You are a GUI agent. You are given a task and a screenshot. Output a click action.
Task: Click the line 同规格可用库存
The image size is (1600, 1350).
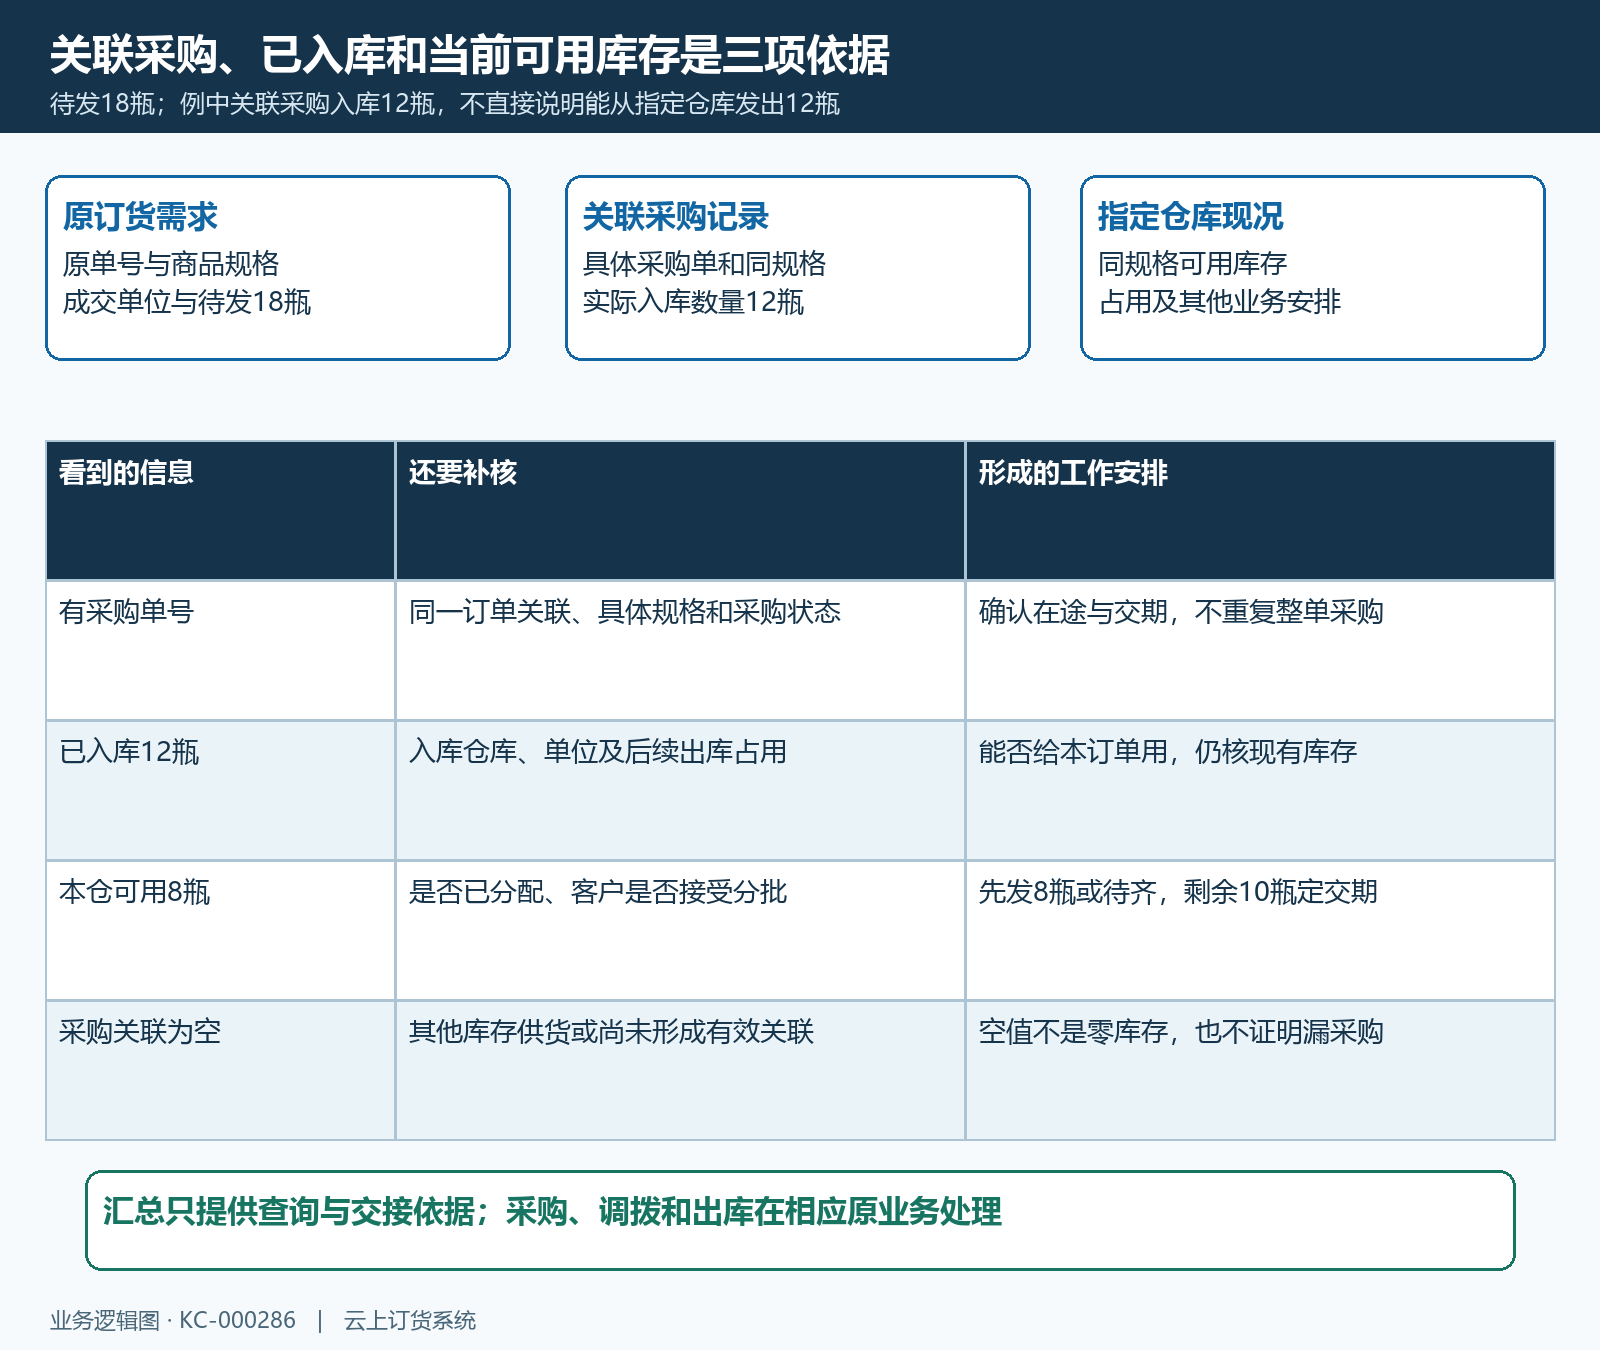click(x=1192, y=264)
